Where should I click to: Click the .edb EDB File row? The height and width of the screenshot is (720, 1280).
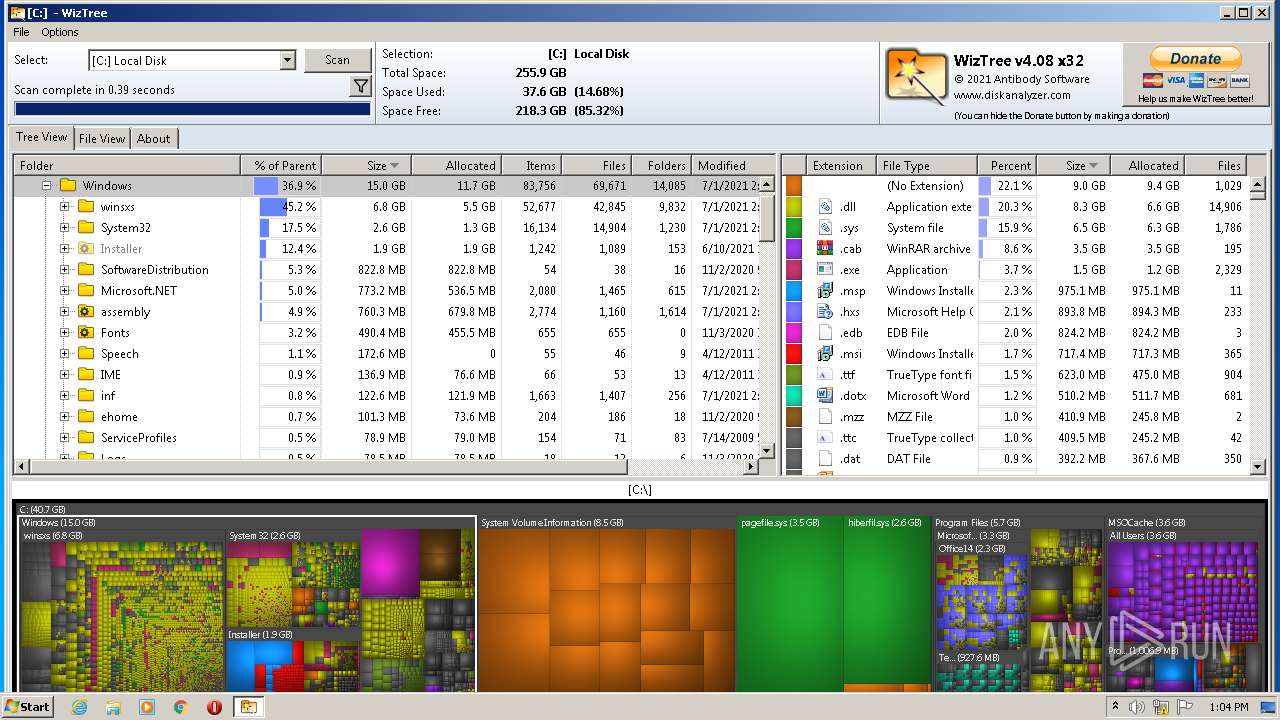tap(1016, 333)
